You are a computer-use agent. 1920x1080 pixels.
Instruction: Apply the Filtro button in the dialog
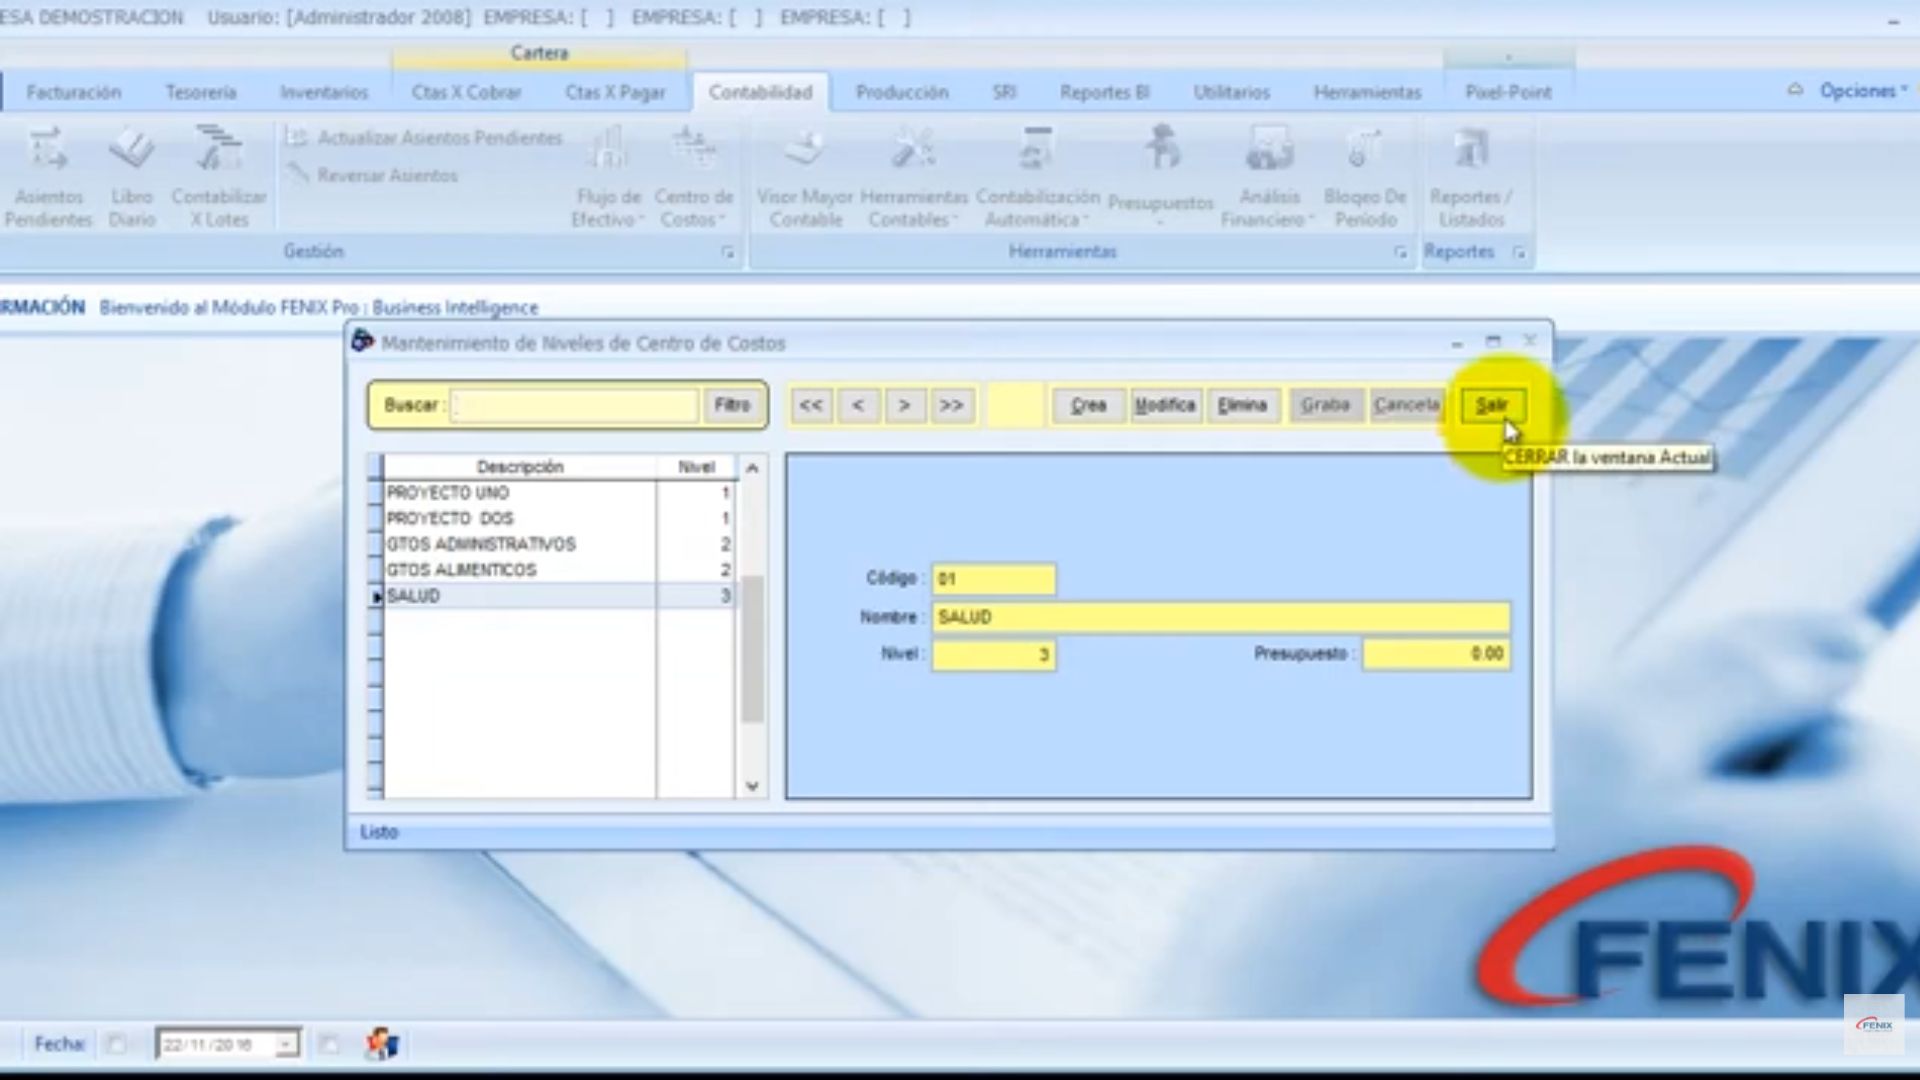[x=732, y=405]
